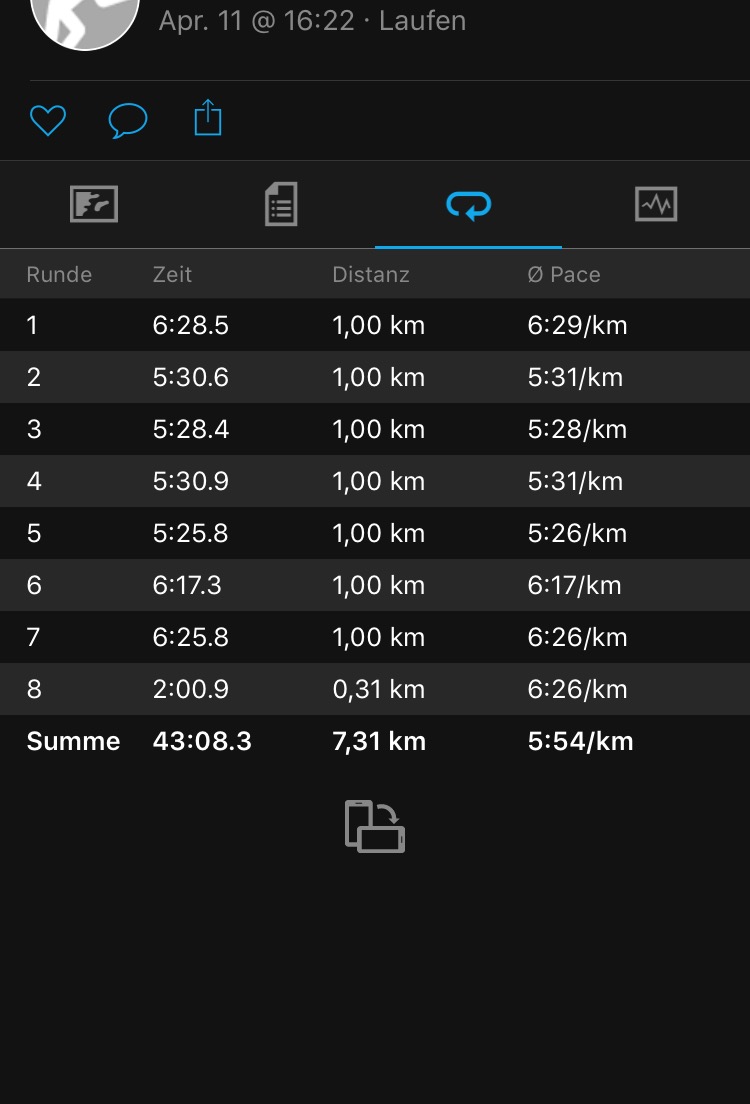
Task: Open comments via speech bubble icon
Action: click(128, 121)
